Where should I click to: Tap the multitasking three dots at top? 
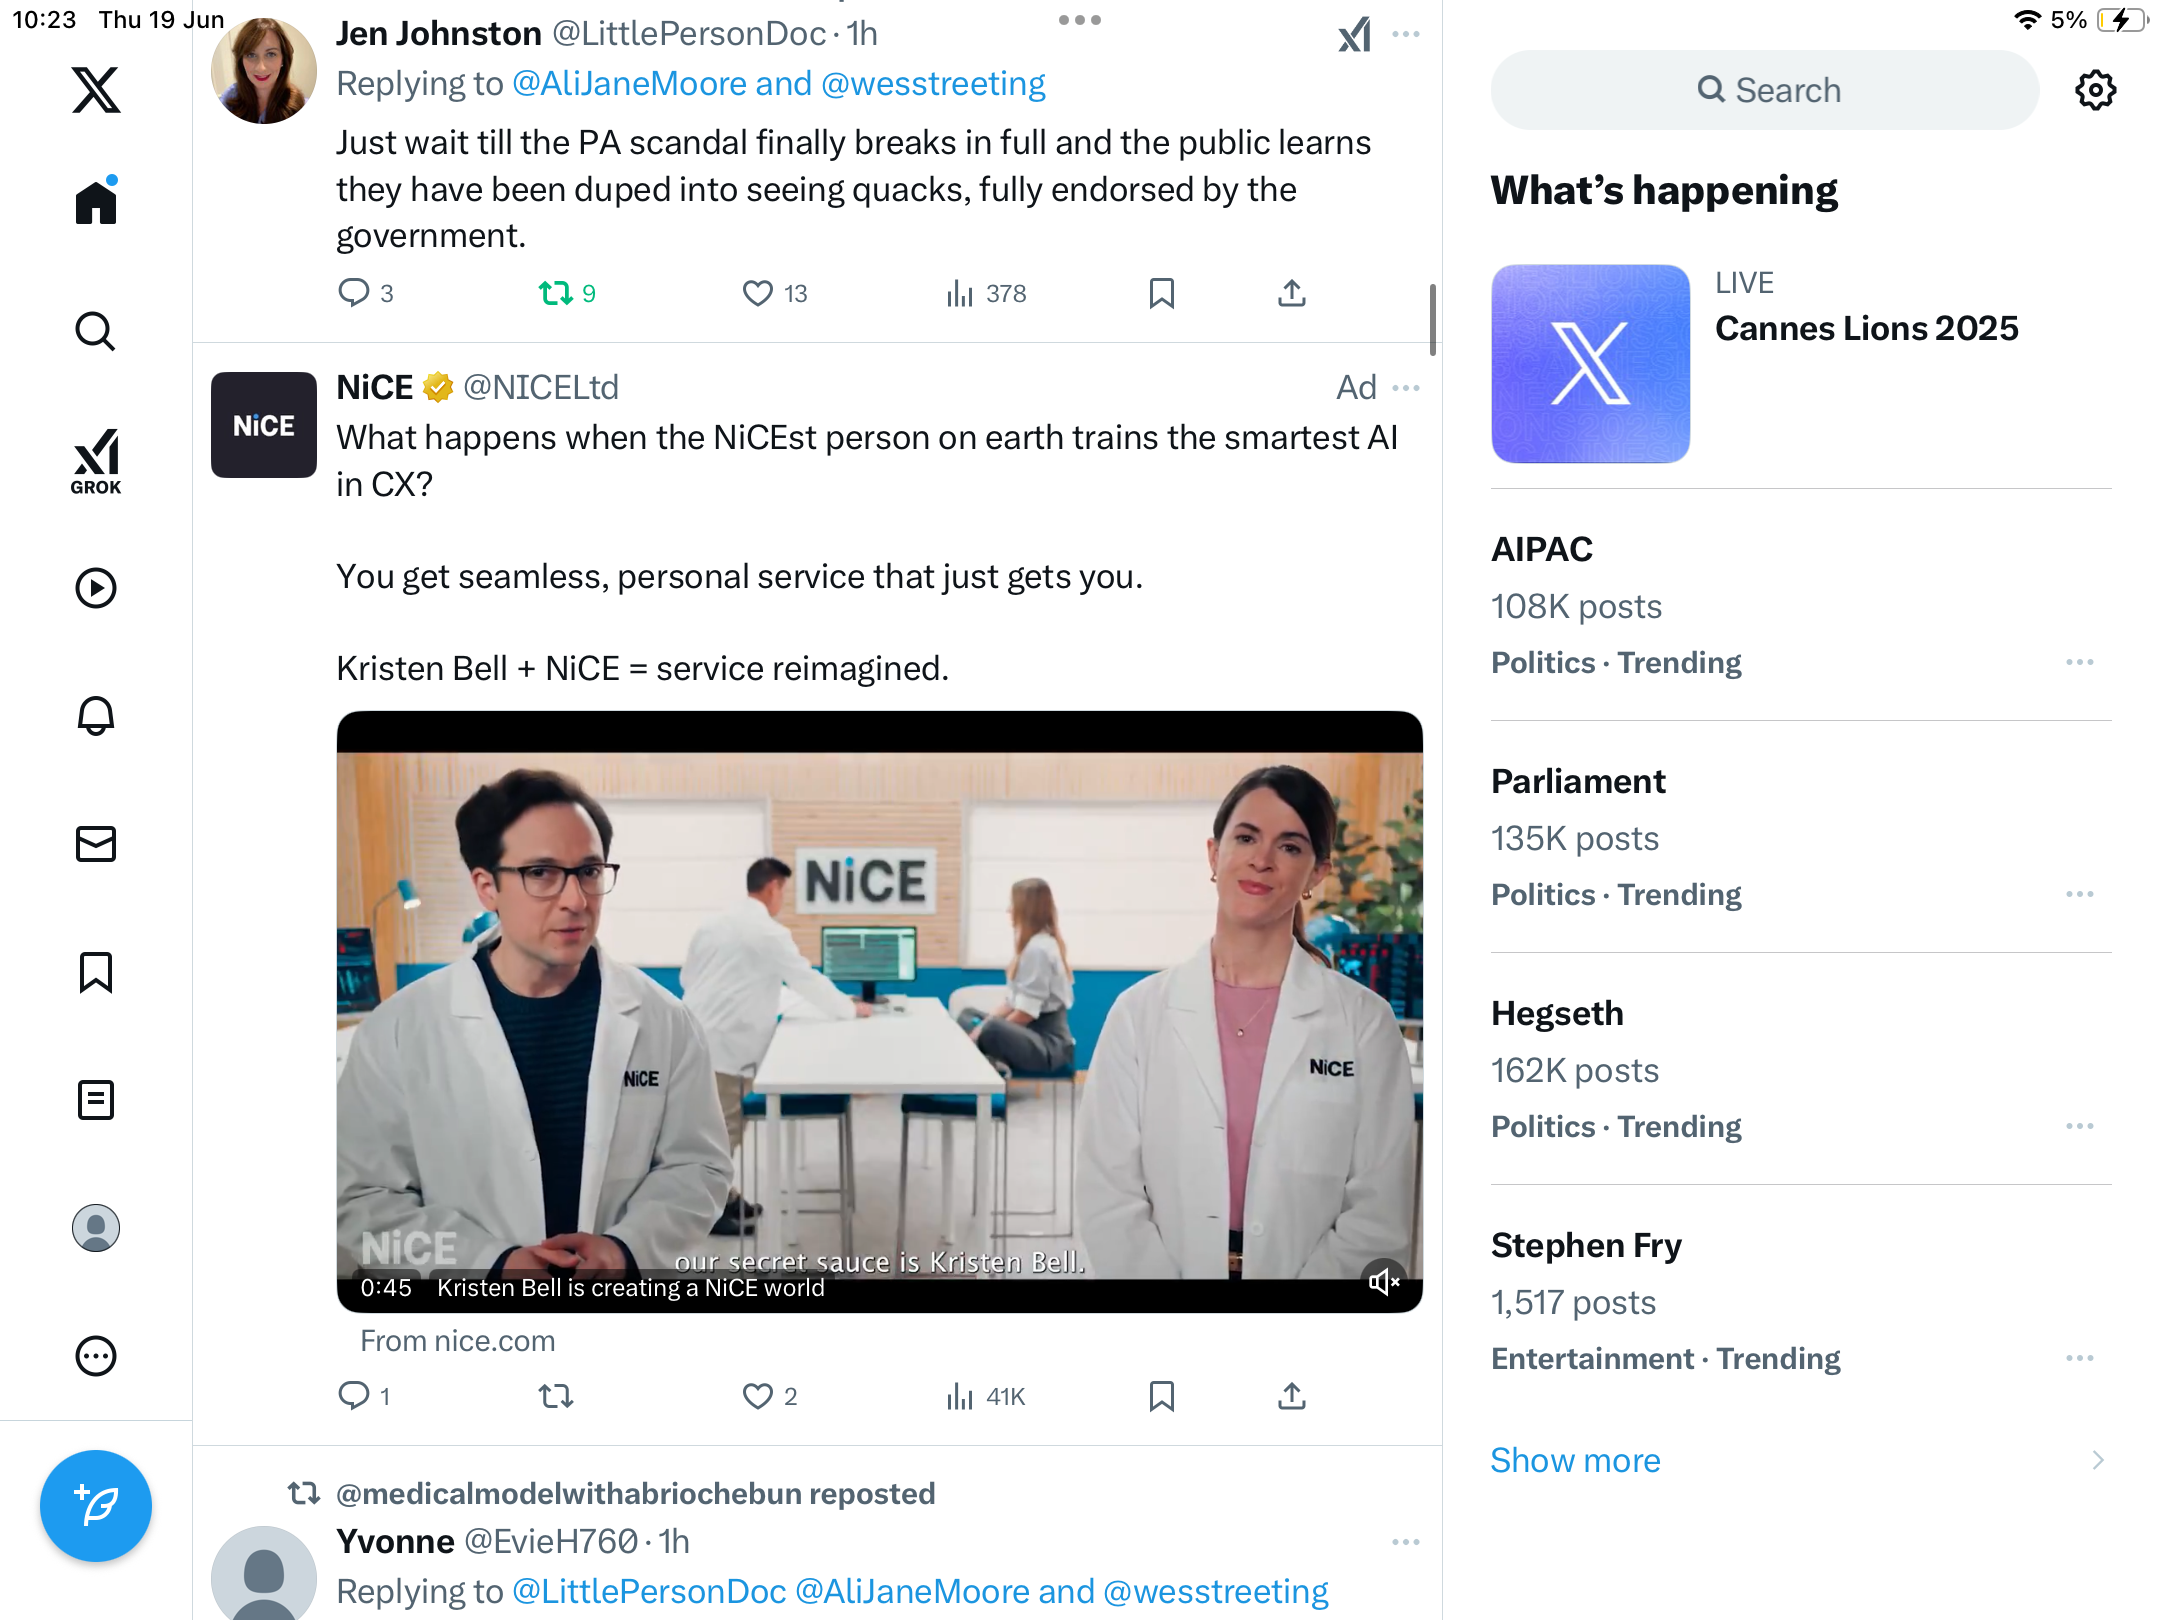pyautogui.click(x=1079, y=20)
